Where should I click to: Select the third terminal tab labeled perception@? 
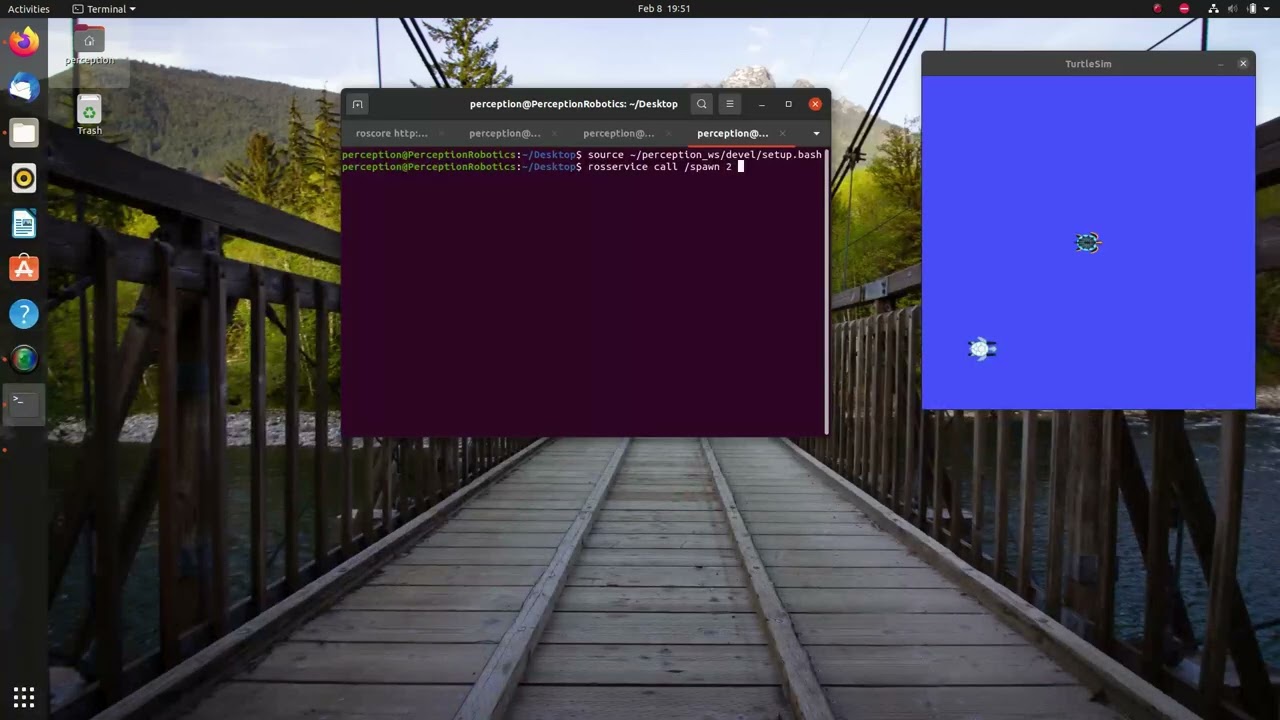tap(618, 133)
